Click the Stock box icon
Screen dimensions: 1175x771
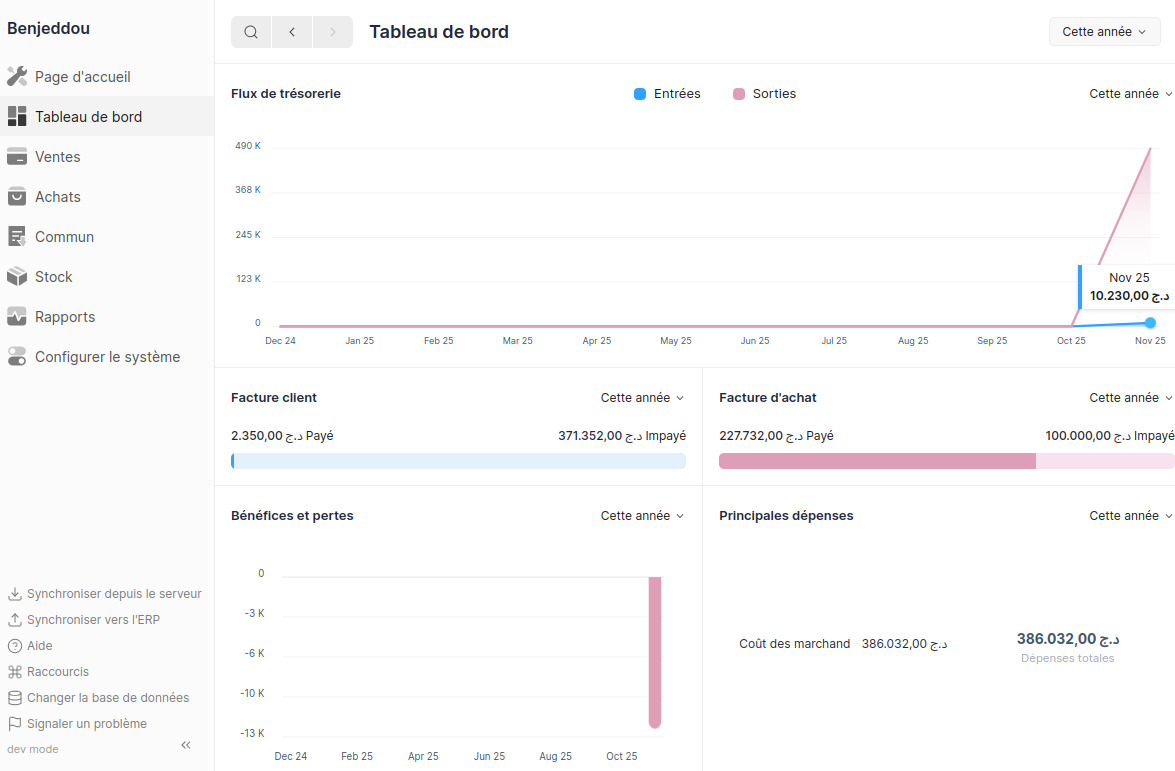pos(17,277)
